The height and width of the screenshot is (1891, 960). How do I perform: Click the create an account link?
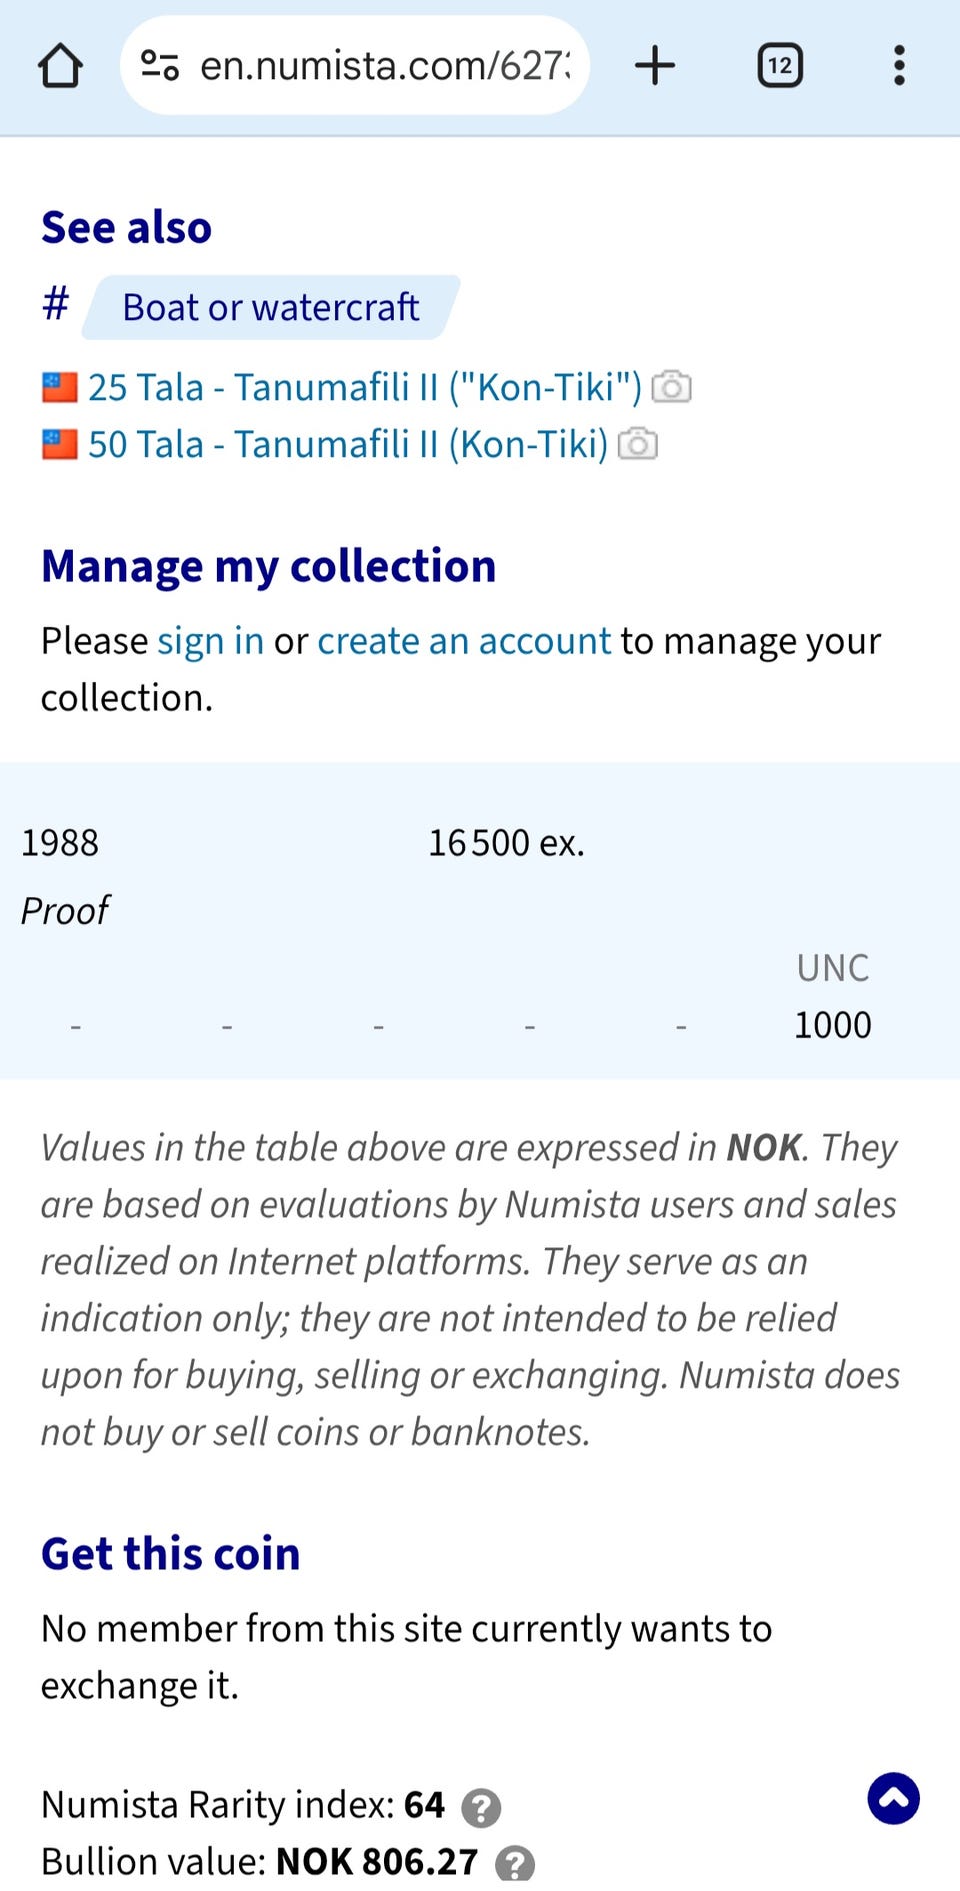pyautogui.click(x=464, y=641)
